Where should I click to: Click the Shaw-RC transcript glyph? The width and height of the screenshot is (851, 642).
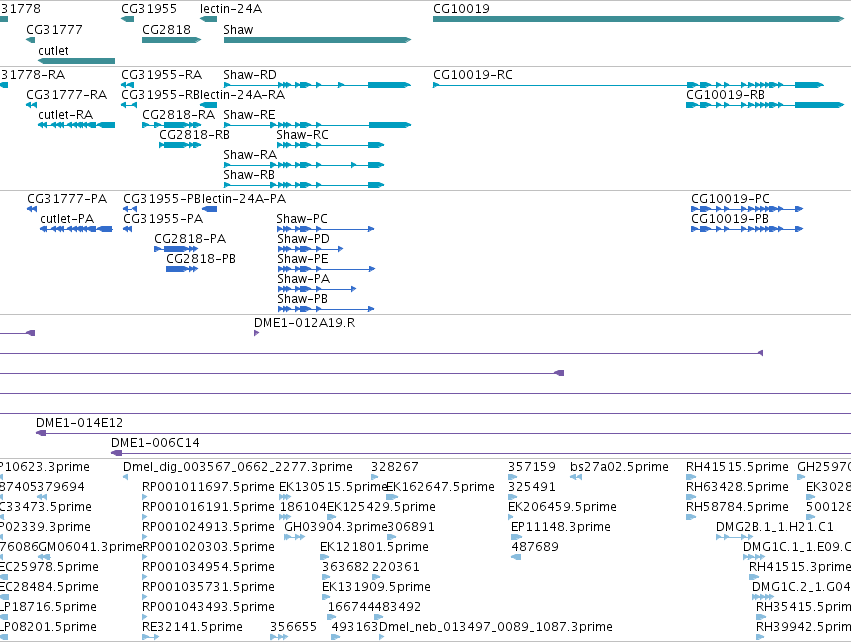(x=331, y=145)
